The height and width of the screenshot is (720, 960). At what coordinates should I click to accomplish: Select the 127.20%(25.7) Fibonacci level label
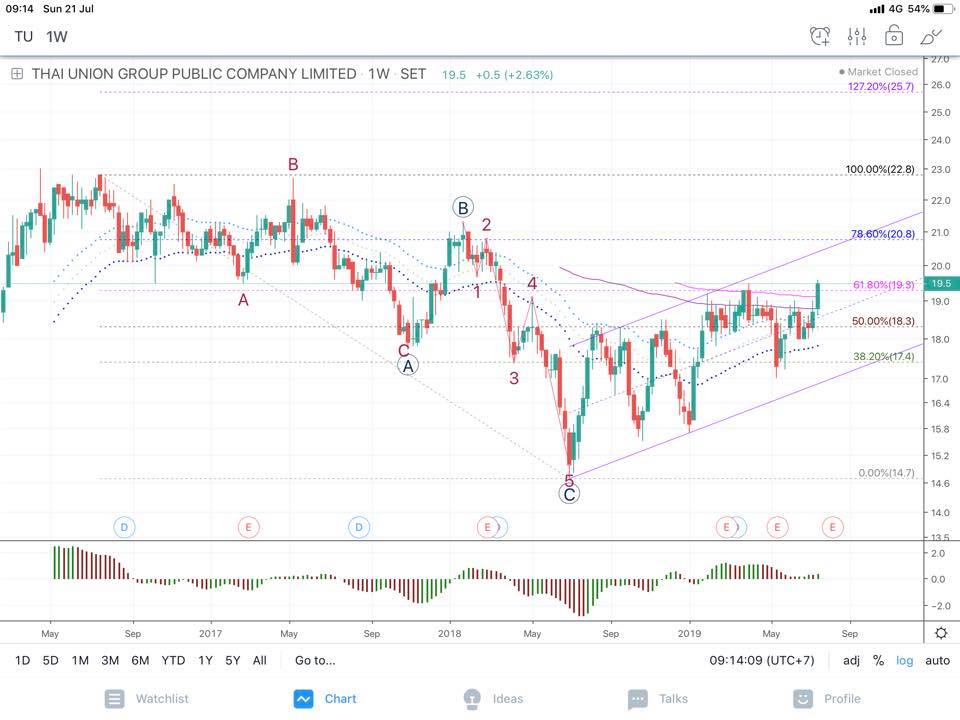(x=881, y=86)
